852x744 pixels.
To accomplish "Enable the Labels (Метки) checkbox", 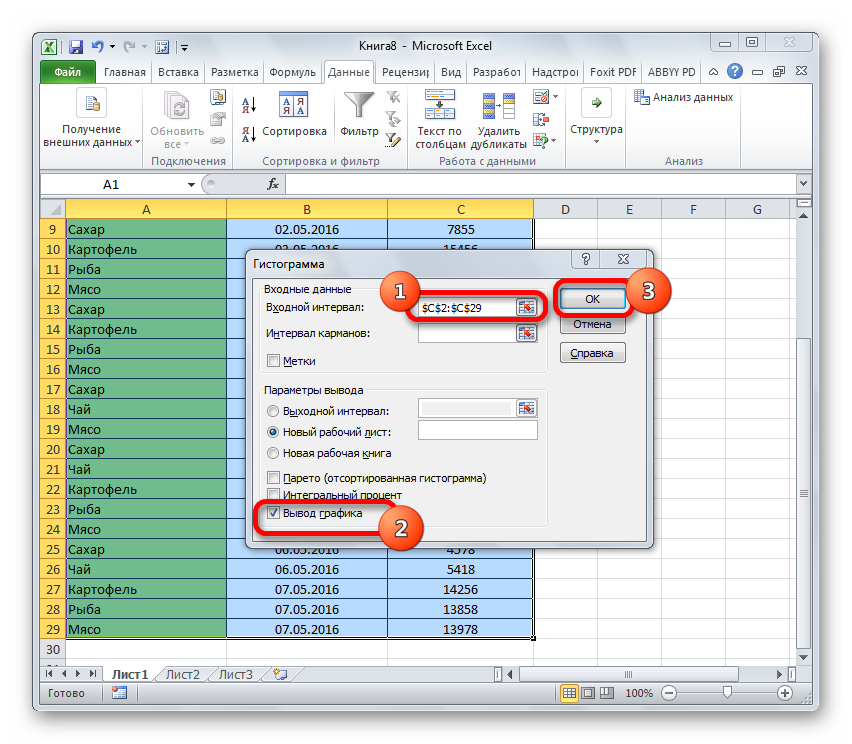I will pos(274,361).
